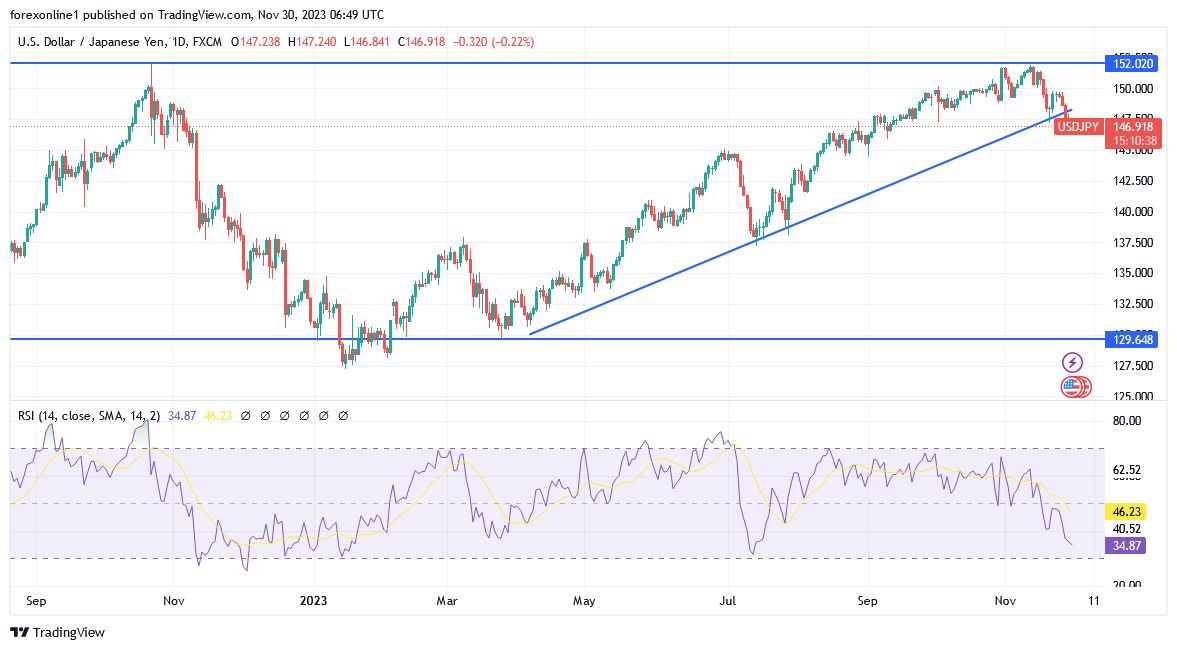Toggle the fourth slashed-circle RSI plot
The image size is (1177, 650).
304,415
